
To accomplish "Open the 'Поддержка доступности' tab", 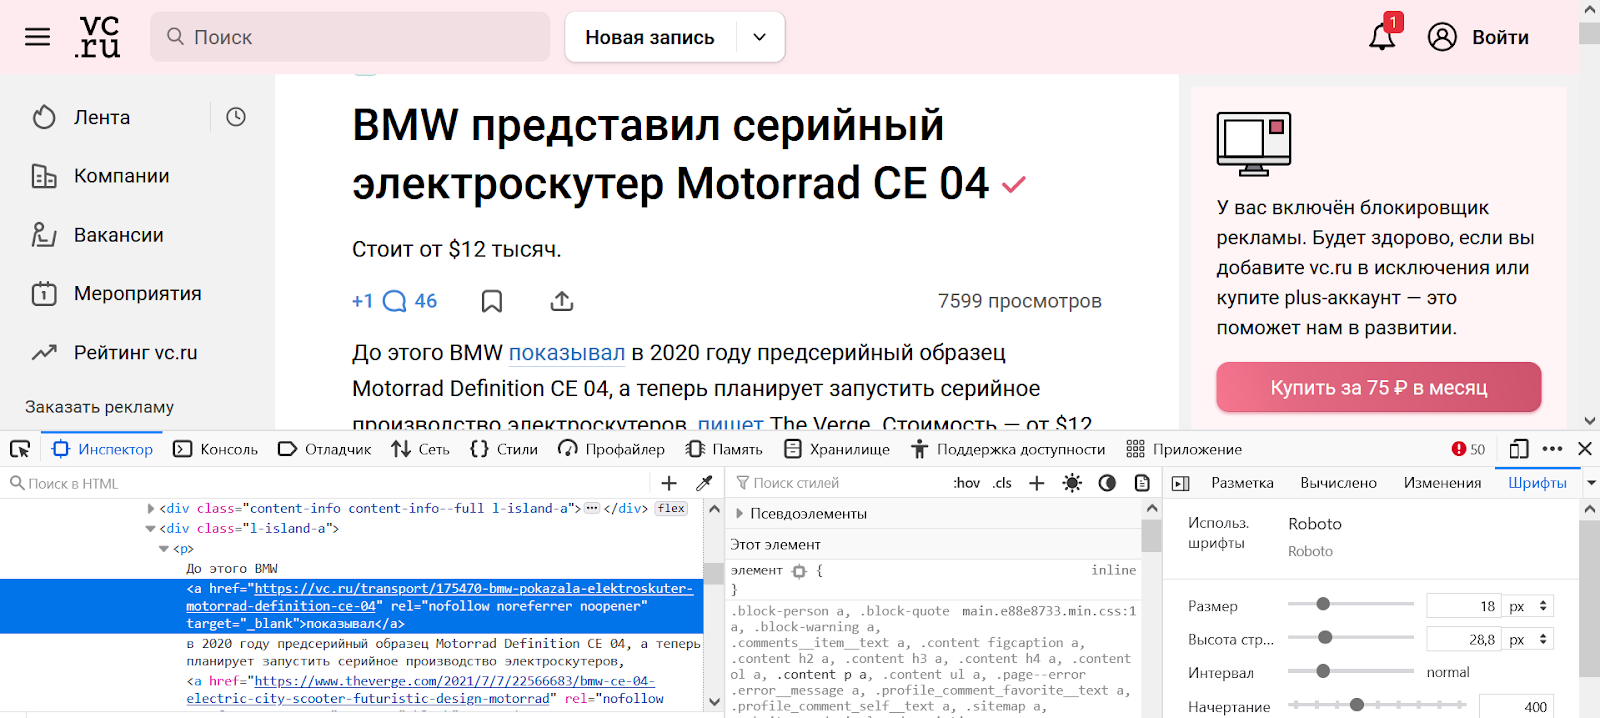I will tap(1008, 449).
